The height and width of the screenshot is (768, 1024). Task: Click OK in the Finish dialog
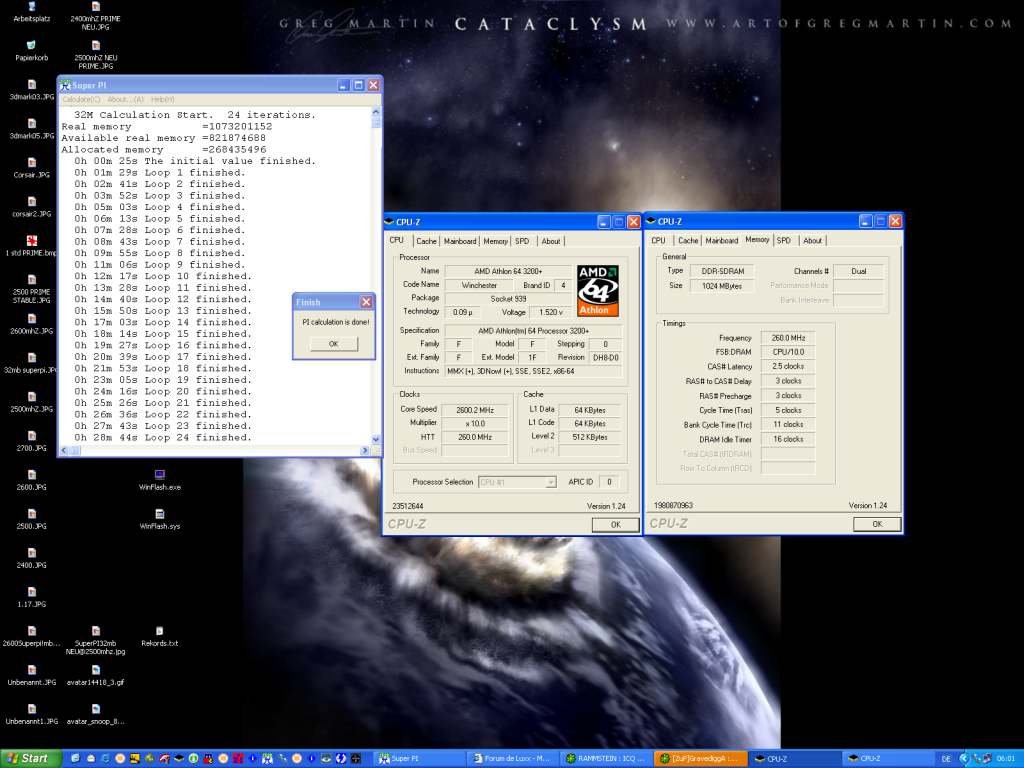click(x=334, y=344)
